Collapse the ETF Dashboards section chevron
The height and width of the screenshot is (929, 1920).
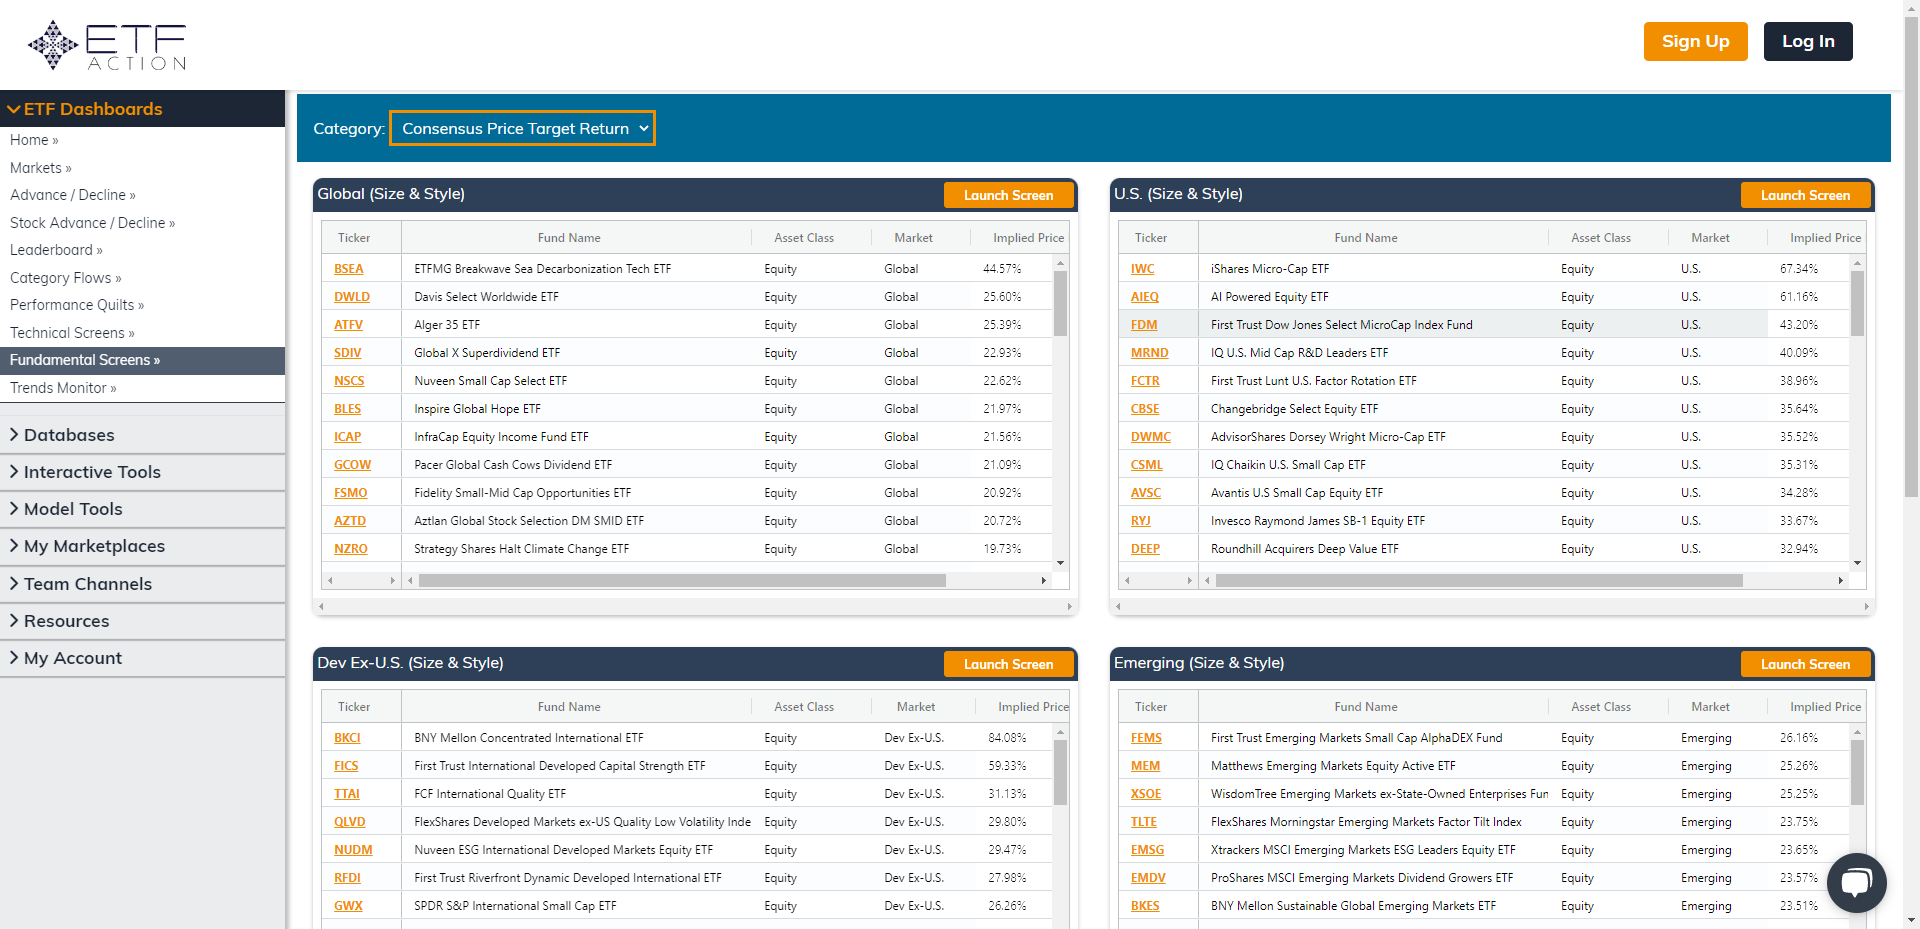pos(15,108)
